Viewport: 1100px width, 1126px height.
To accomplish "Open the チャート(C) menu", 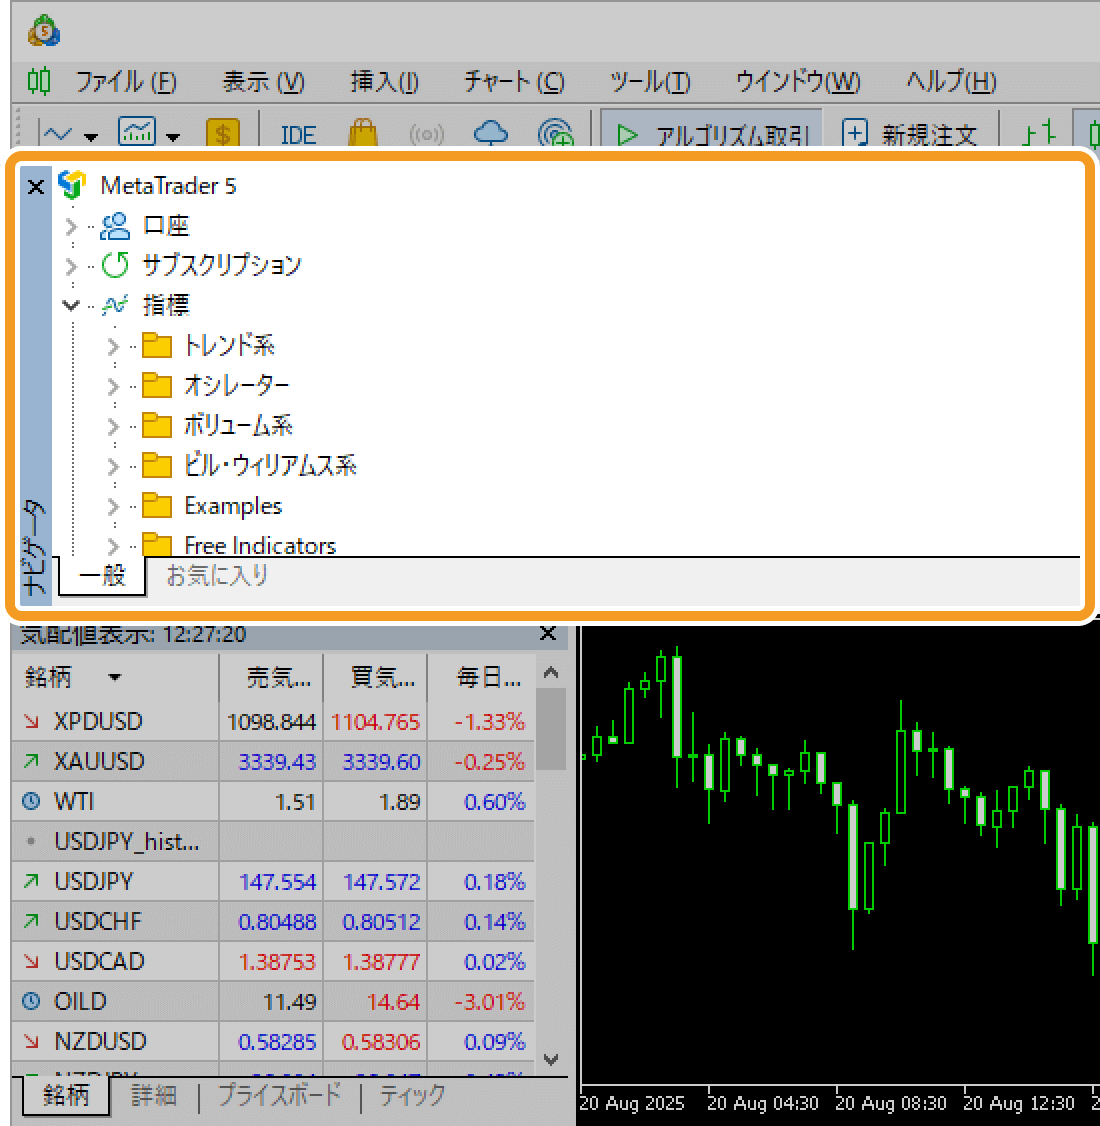I will [x=514, y=82].
